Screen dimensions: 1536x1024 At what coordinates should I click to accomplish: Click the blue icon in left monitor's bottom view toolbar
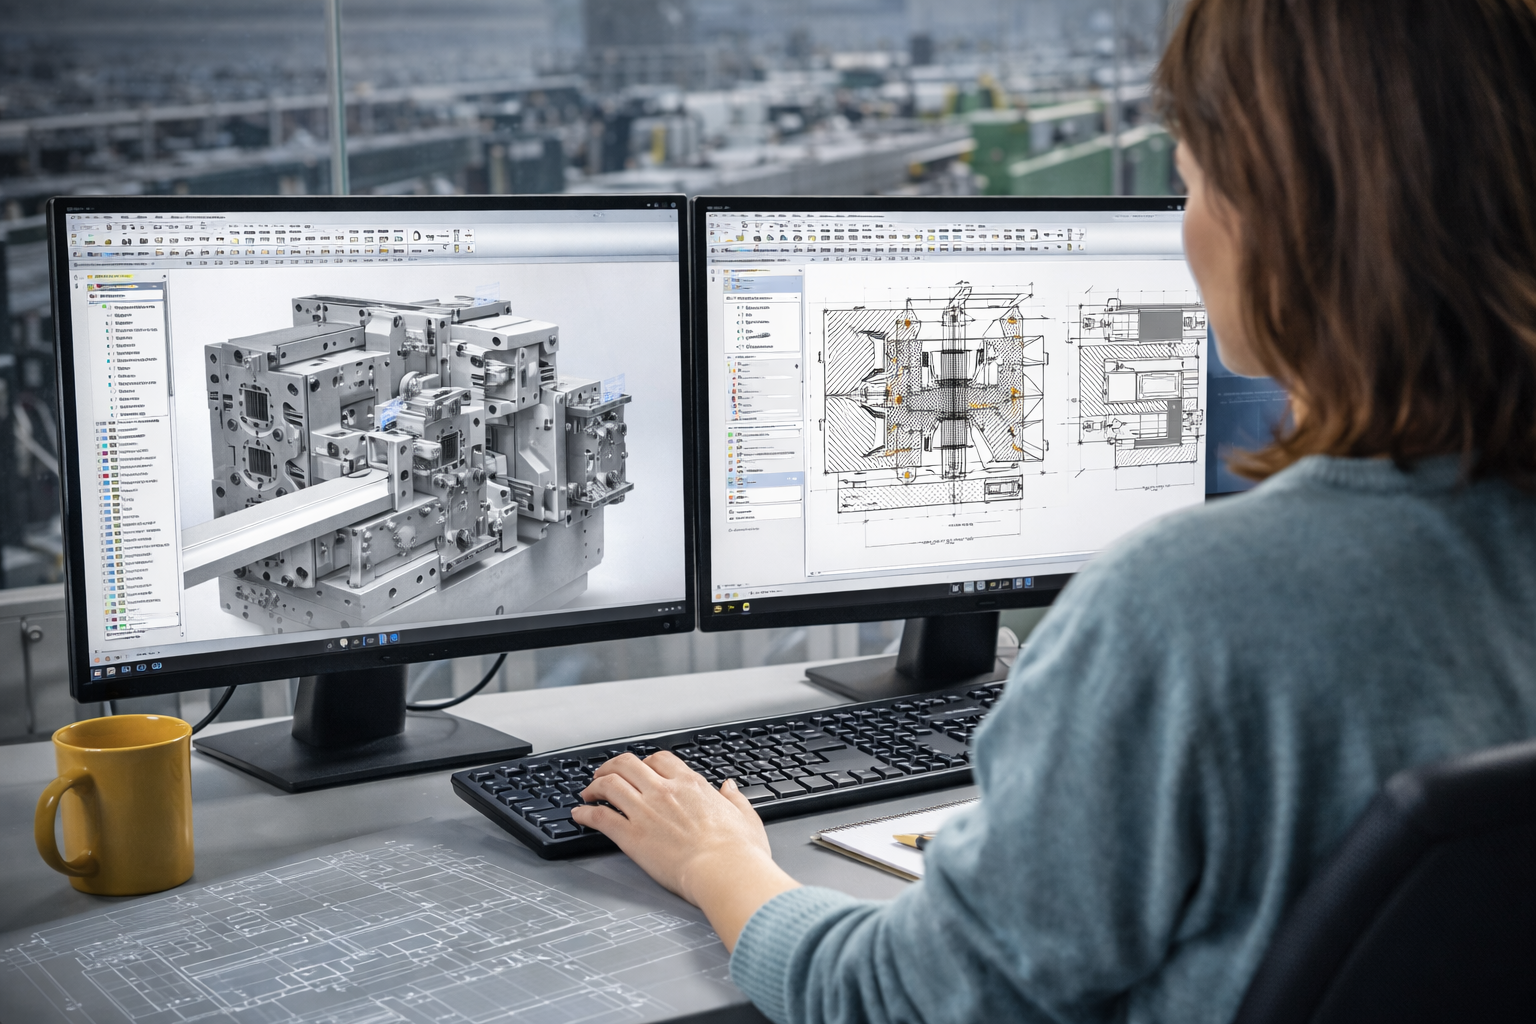click(x=393, y=637)
